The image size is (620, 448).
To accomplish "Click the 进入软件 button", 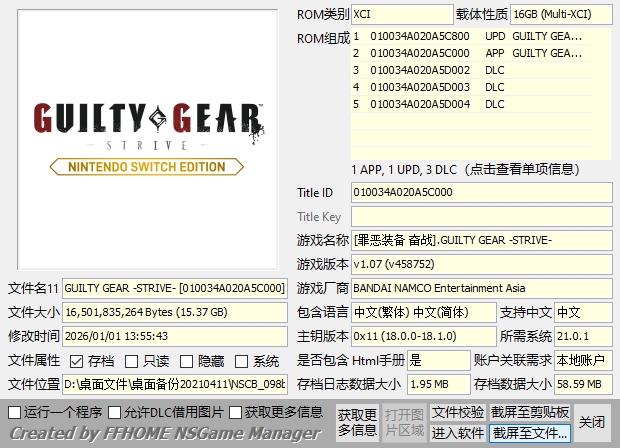I will (458, 433).
